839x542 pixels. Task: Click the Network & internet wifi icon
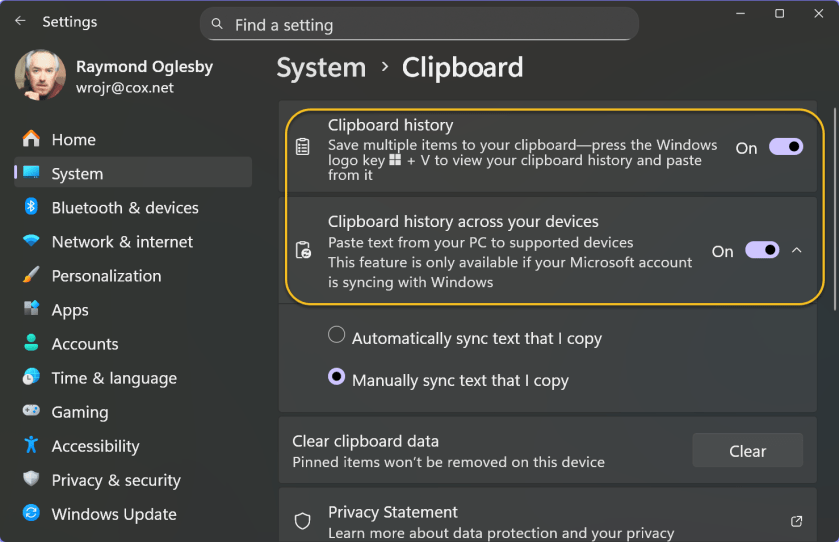pyautogui.click(x=31, y=241)
